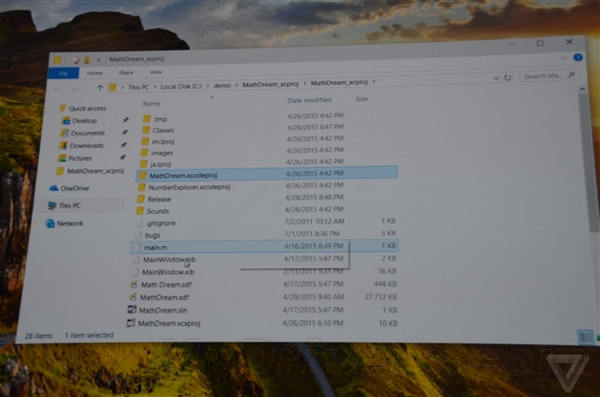Click the back navigation arrow

[x=57, y=89]
